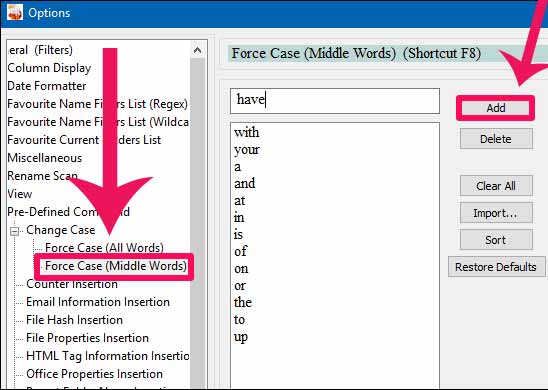Open Favourite Name Filters List (Regex)
The height and width of the screenshot is (390, 548).
(x=98, y=104)
